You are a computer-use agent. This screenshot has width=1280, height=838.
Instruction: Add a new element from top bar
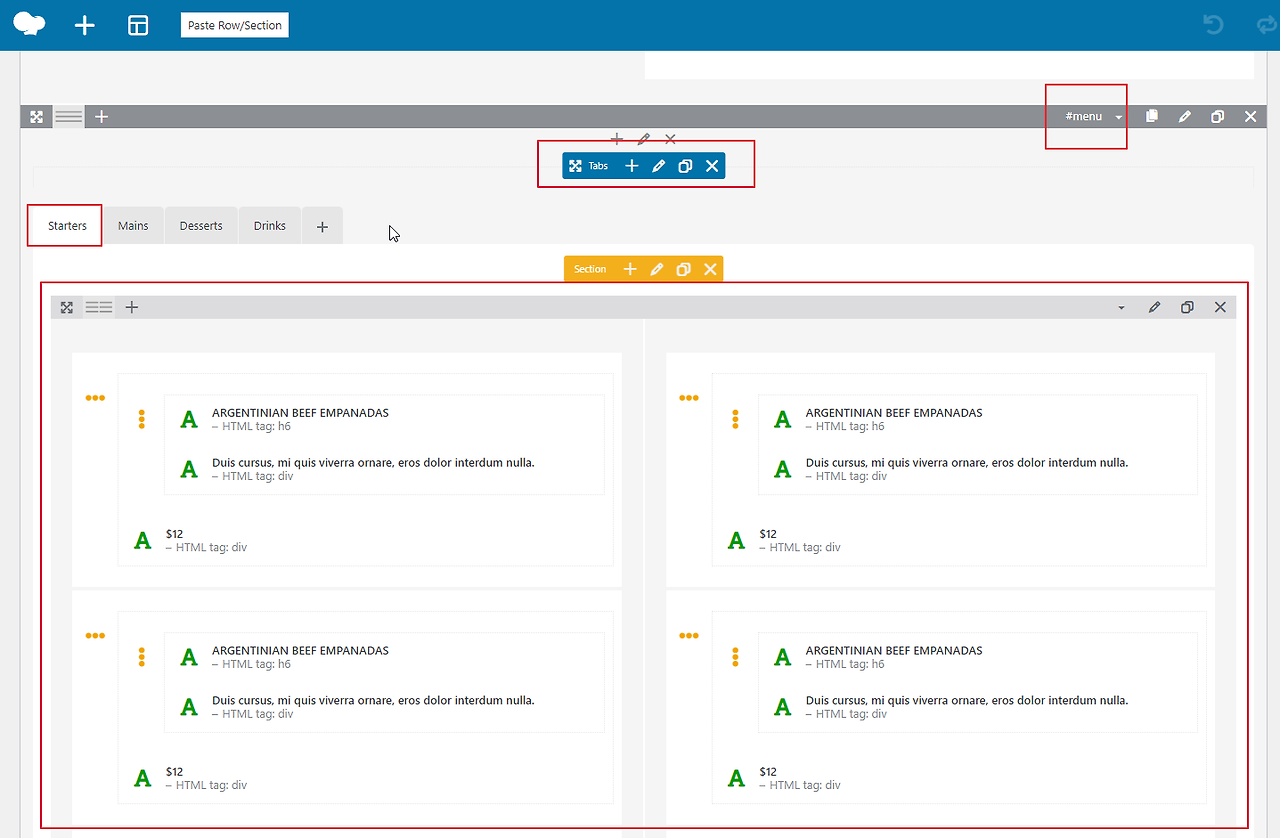click(x=85, y=25)
